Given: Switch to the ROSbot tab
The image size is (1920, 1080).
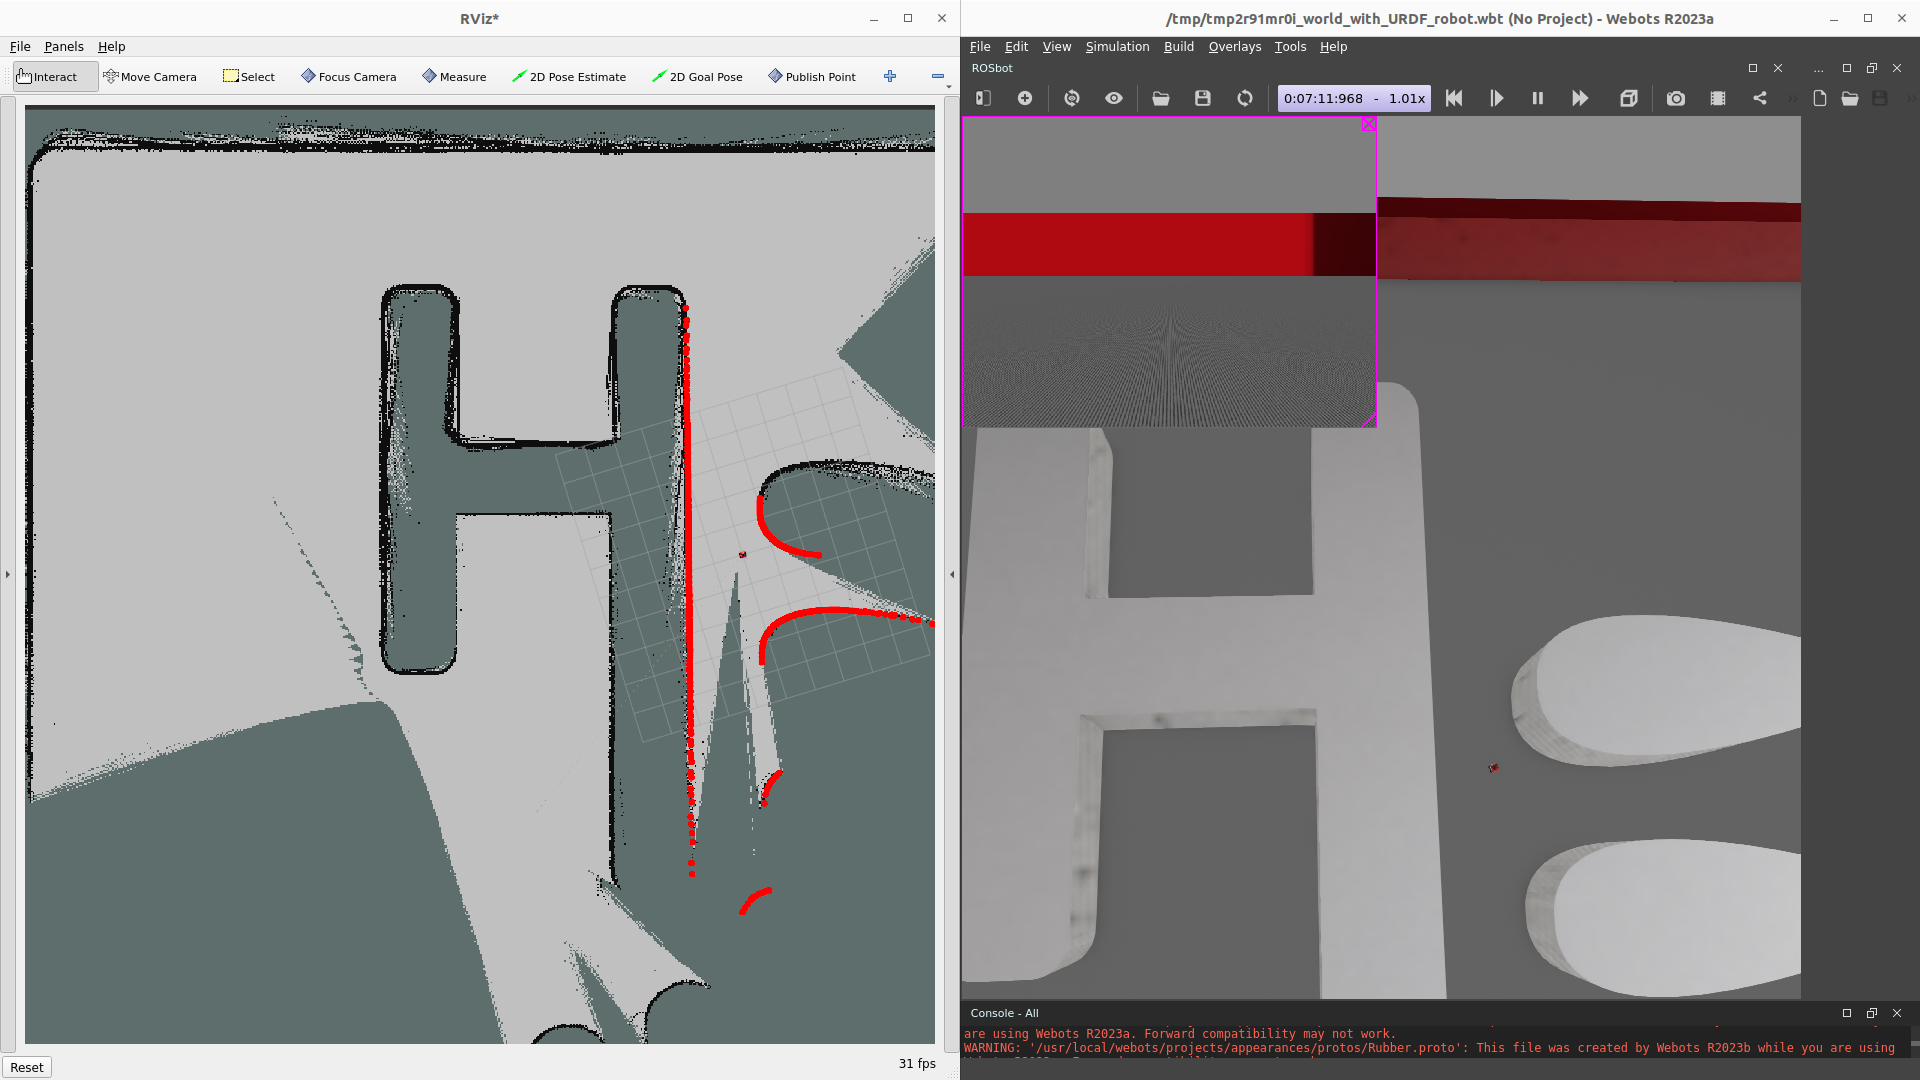Looking at the screenshot, I should tap(992, 68).
